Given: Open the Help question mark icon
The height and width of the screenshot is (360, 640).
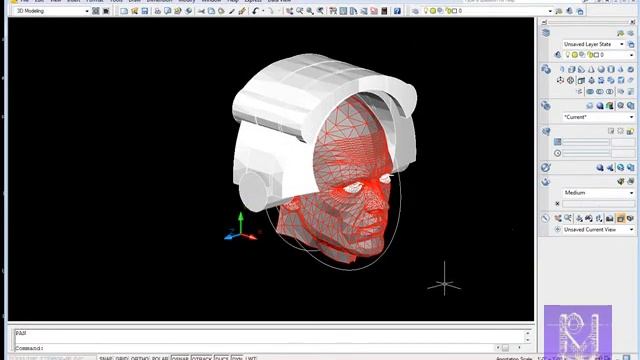Looking at the screenshot, I should click(397, 11).
